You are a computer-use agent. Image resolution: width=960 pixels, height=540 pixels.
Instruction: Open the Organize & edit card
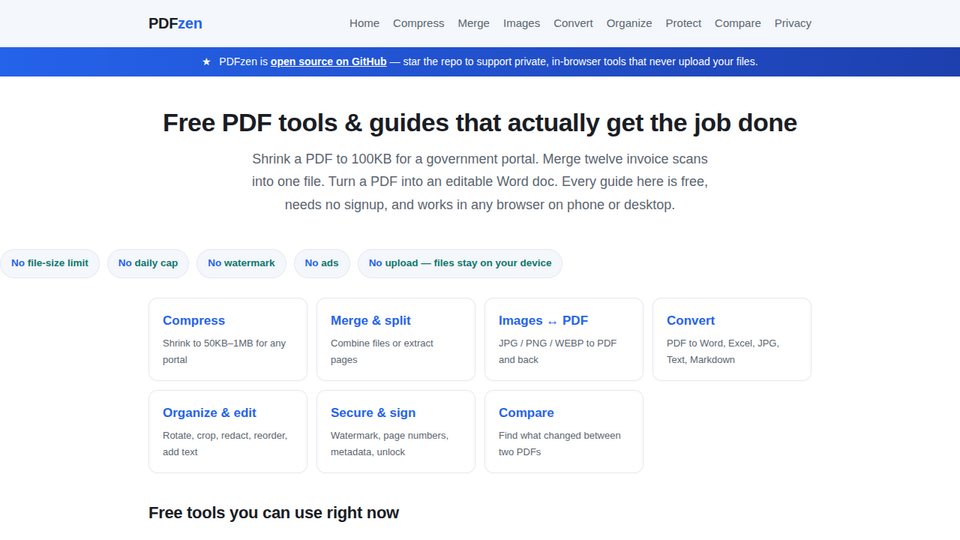(x=228, y=432)
